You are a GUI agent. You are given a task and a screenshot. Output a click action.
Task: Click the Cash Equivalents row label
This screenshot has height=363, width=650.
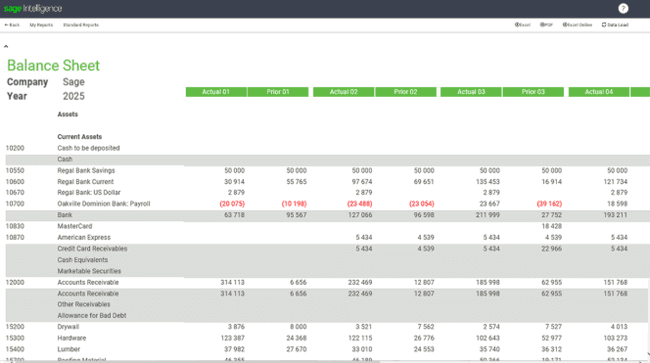[x=82, y=259]
